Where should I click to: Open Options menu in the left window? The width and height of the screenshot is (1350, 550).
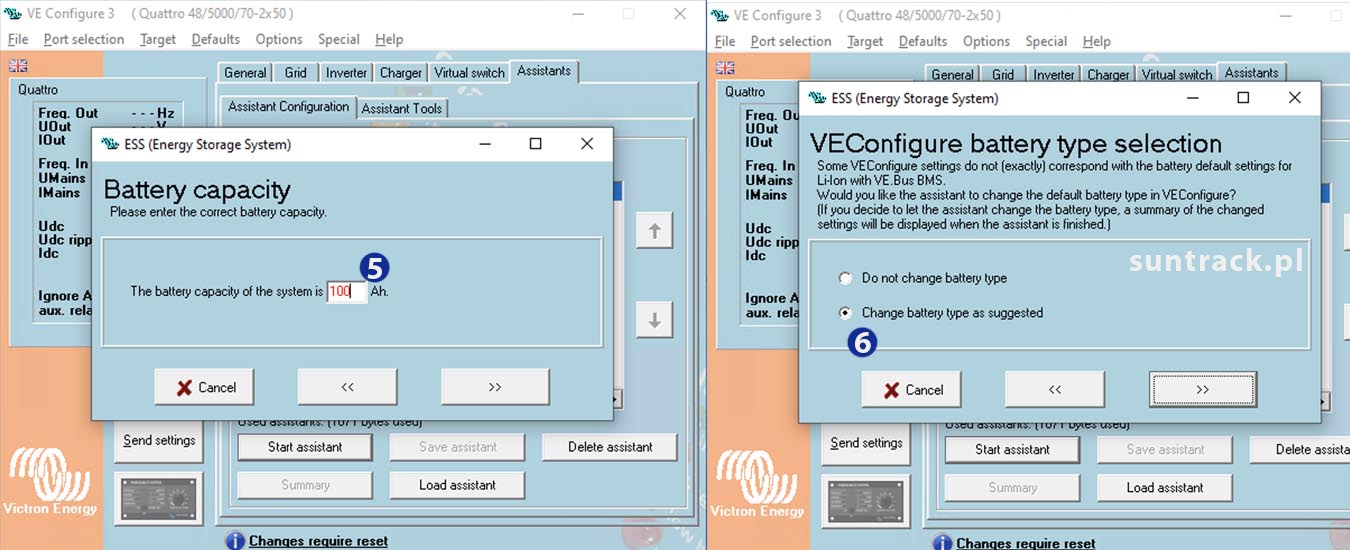pyautogui.click(x=278, y=39)
